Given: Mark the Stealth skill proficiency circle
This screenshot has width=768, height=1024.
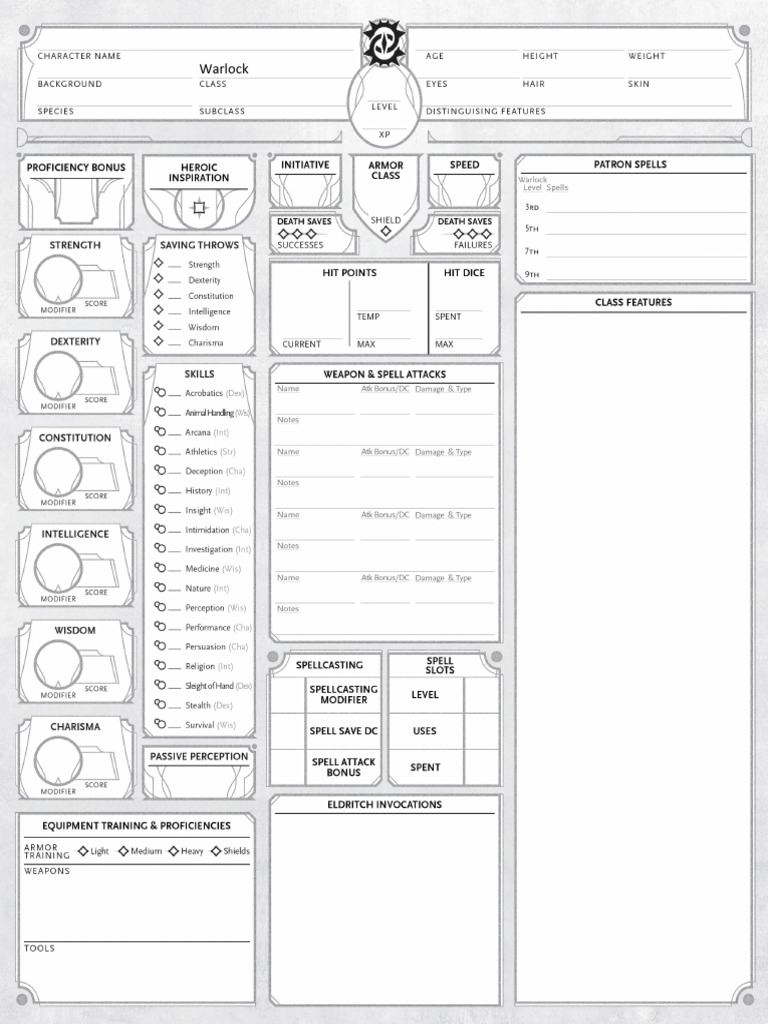Looking at the screenshot, I should tap(160, 705).
